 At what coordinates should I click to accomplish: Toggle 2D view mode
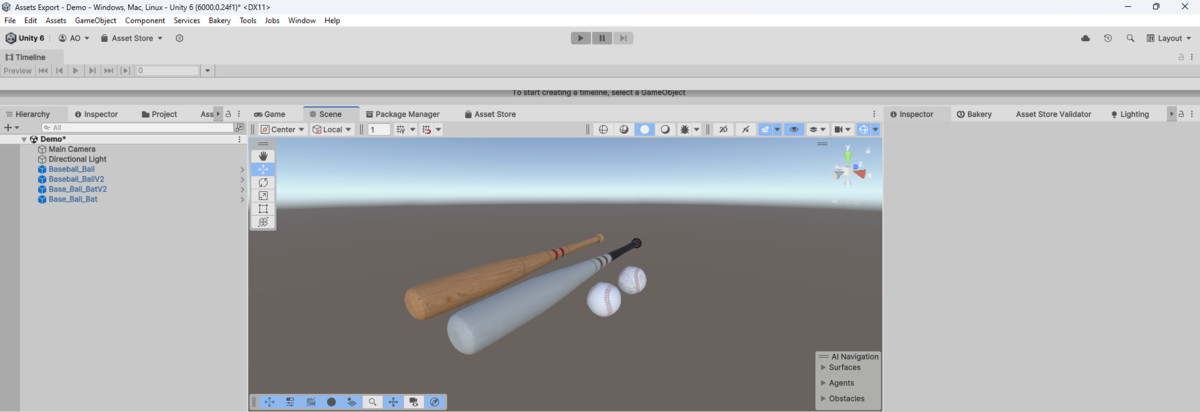[724, 129]
